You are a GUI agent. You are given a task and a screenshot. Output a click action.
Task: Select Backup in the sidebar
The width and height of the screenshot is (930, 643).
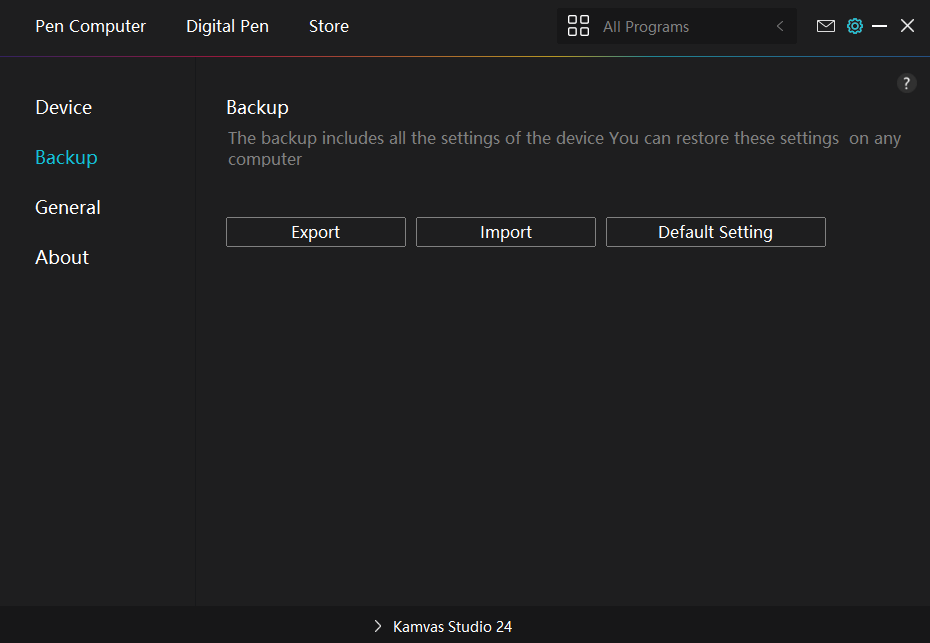(x=66, y=157)
